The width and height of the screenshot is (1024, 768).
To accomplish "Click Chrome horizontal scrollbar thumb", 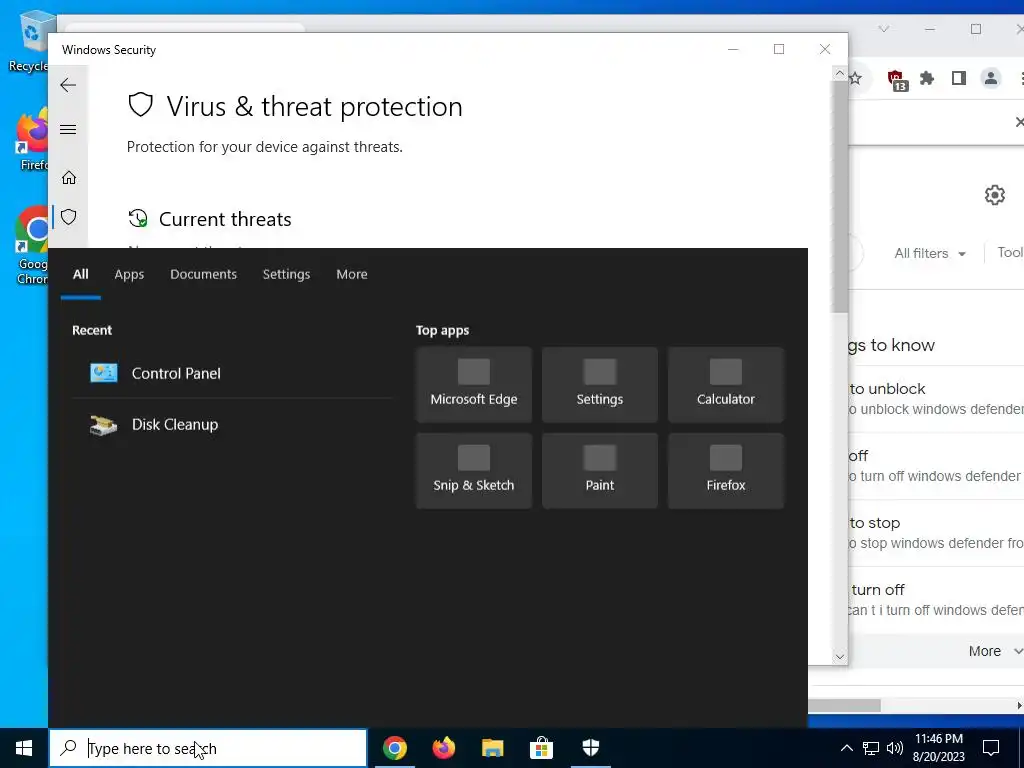I will 844,705.
